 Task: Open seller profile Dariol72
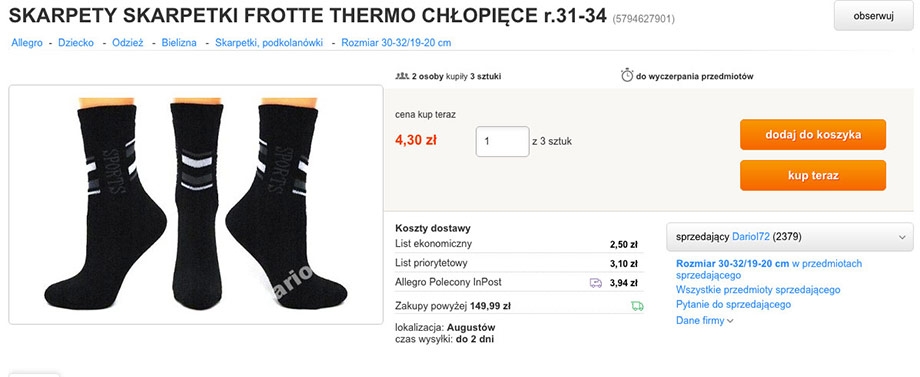pos(750,237)
